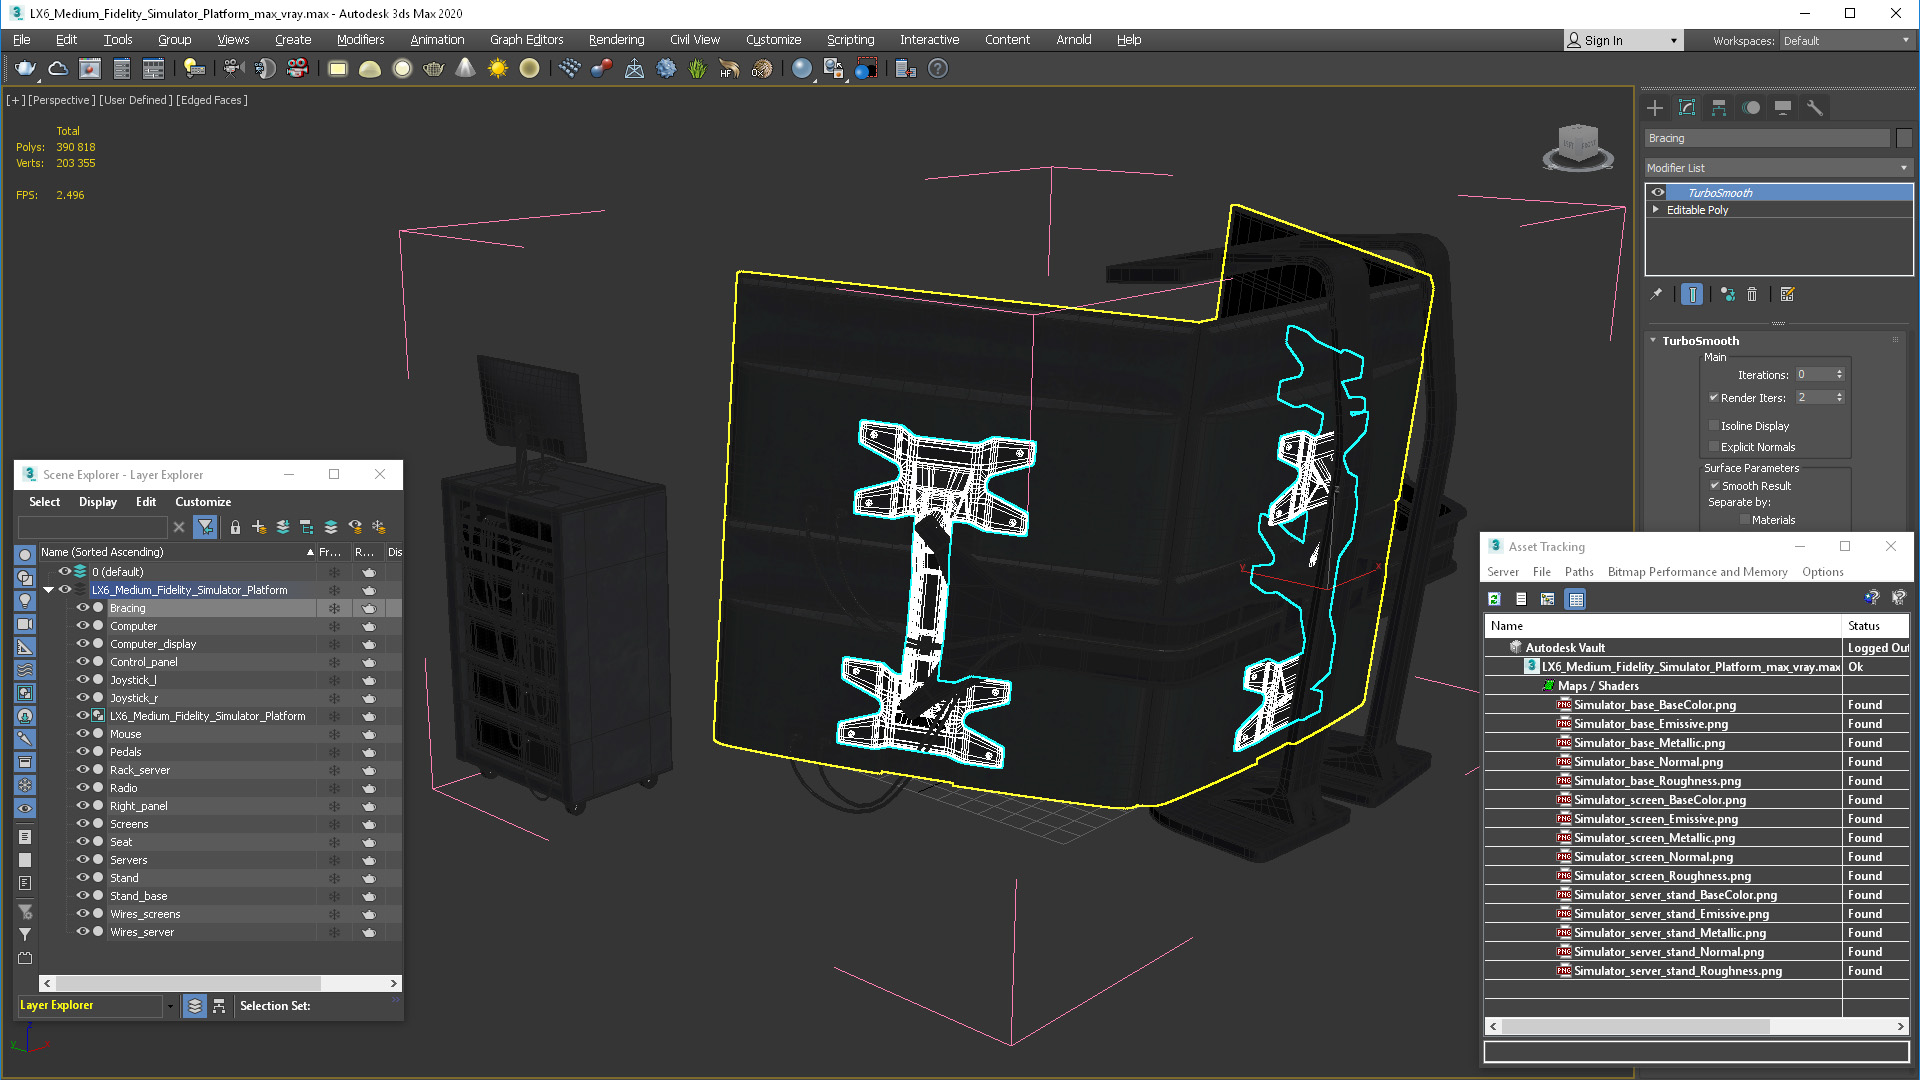Open the Create panel plus tab
The width and height of the screenshot is (1920, 1080).
(x=1655, y=108)
